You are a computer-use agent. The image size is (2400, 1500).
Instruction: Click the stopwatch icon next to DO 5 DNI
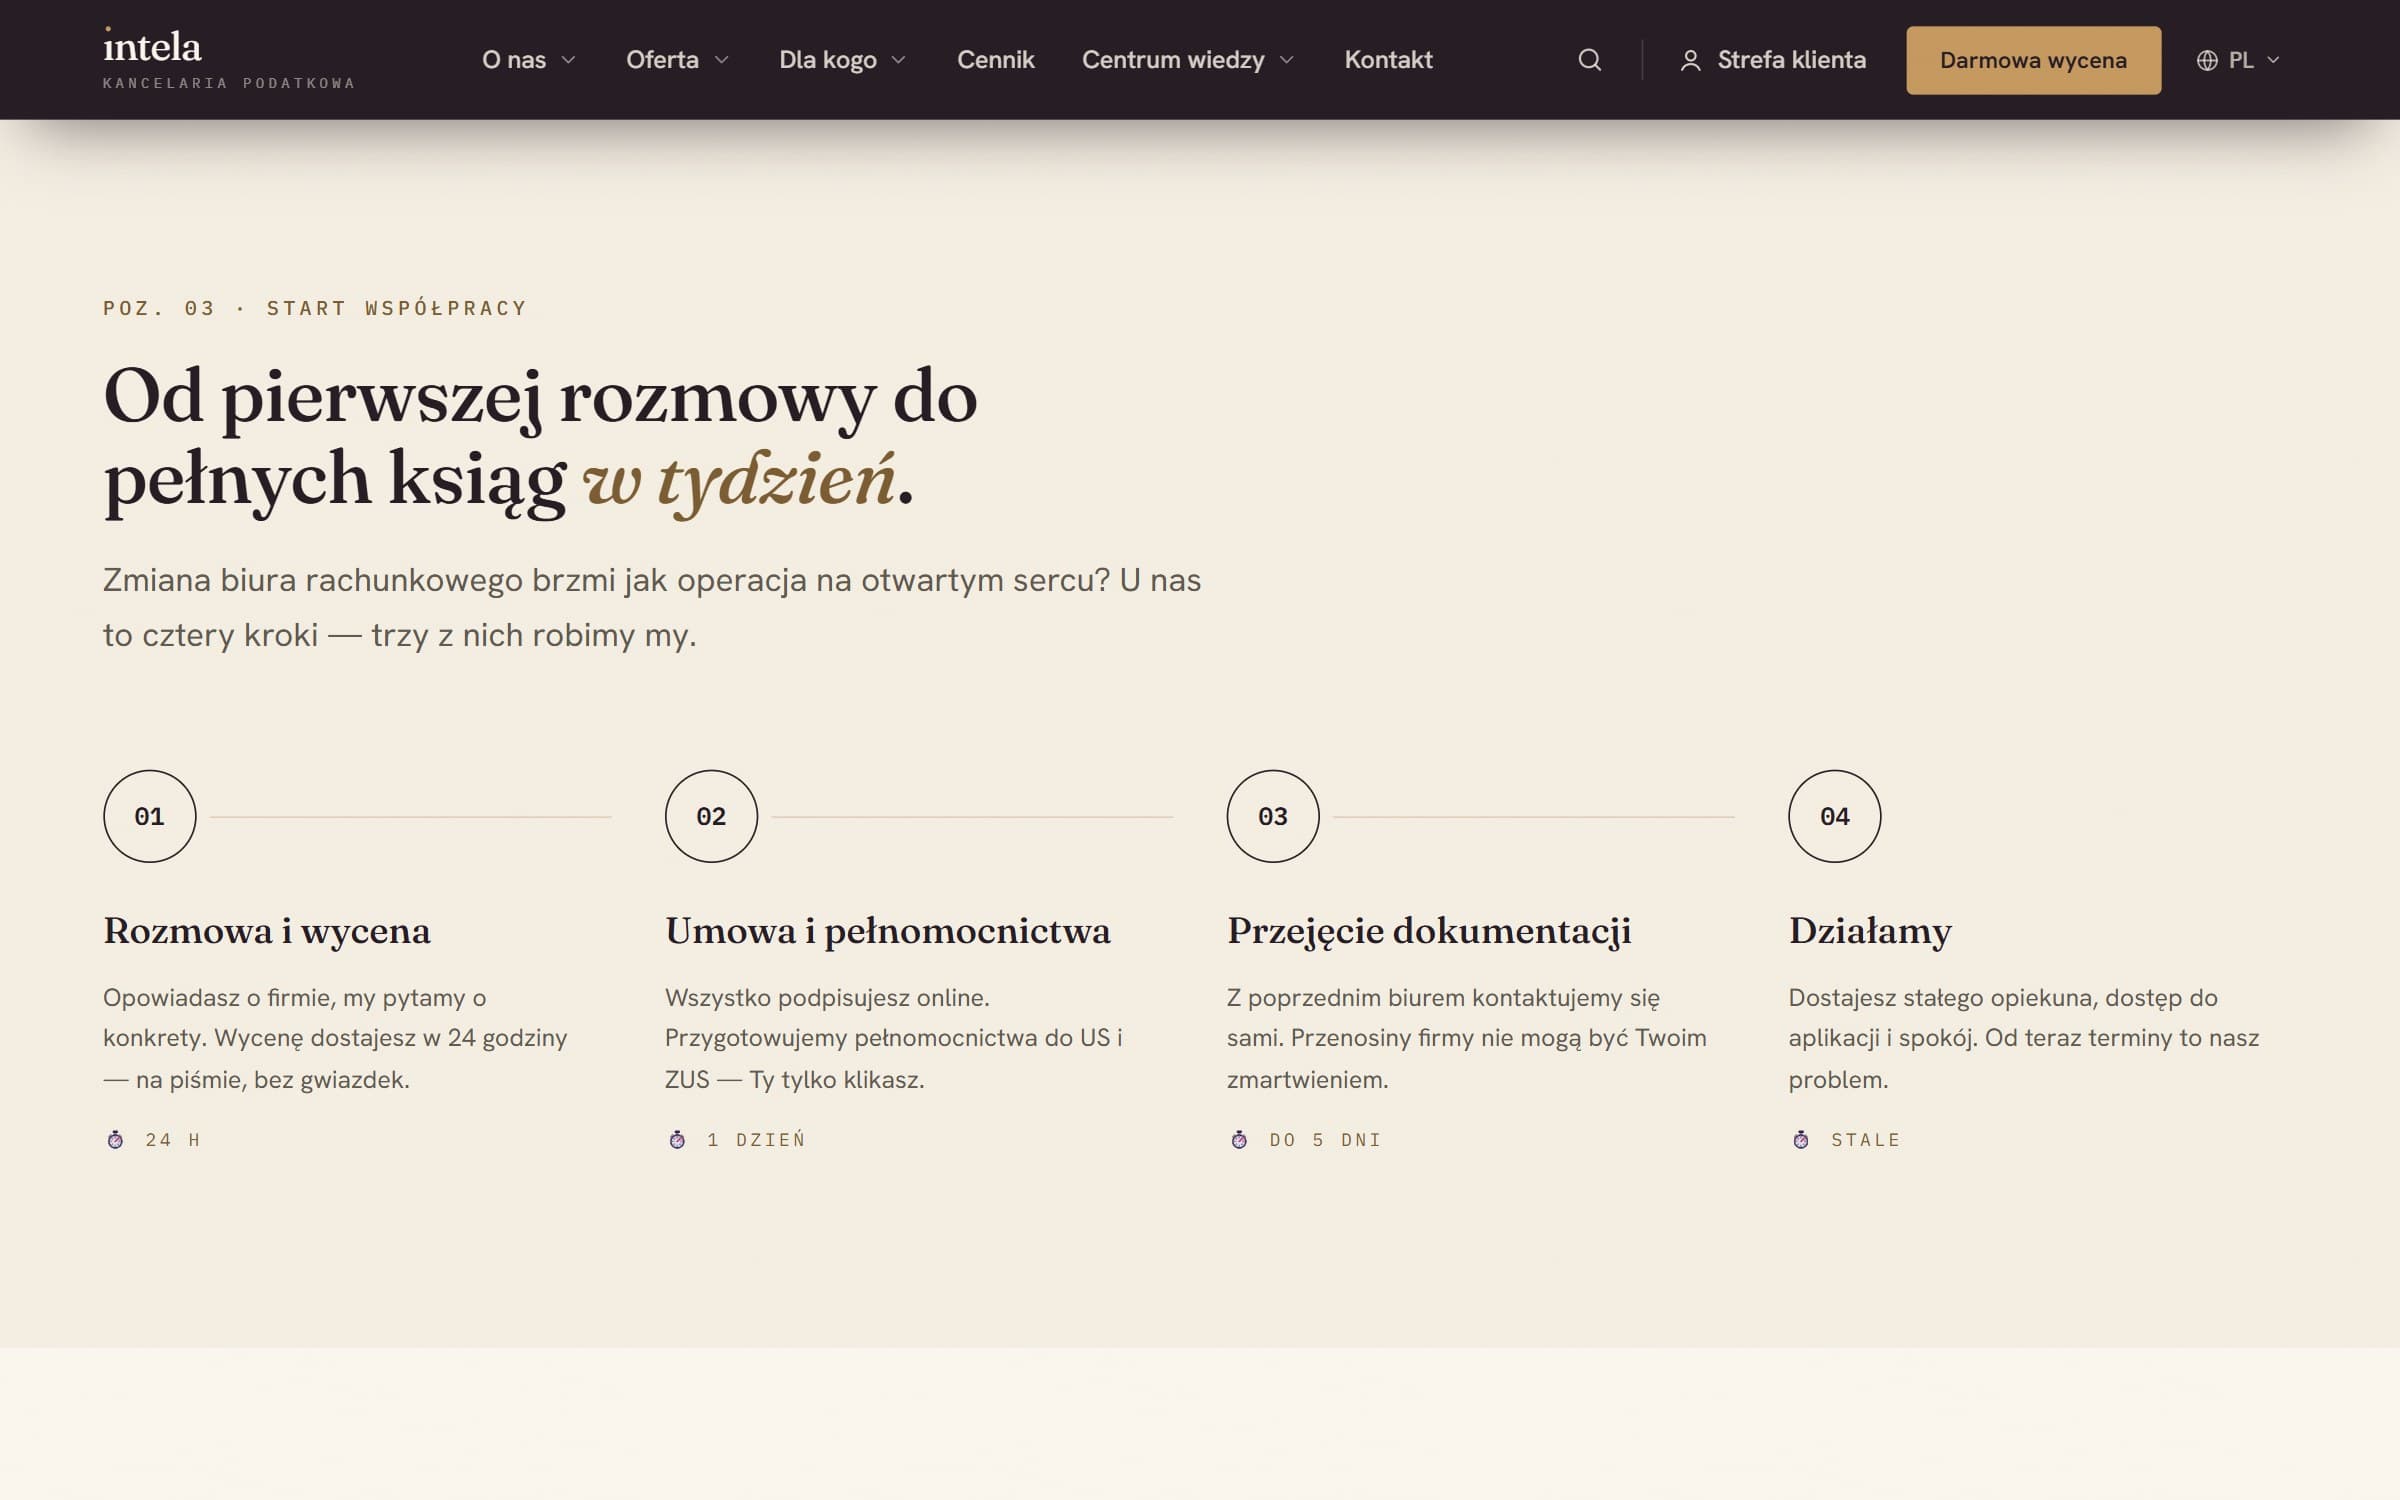[1239, 1139]
